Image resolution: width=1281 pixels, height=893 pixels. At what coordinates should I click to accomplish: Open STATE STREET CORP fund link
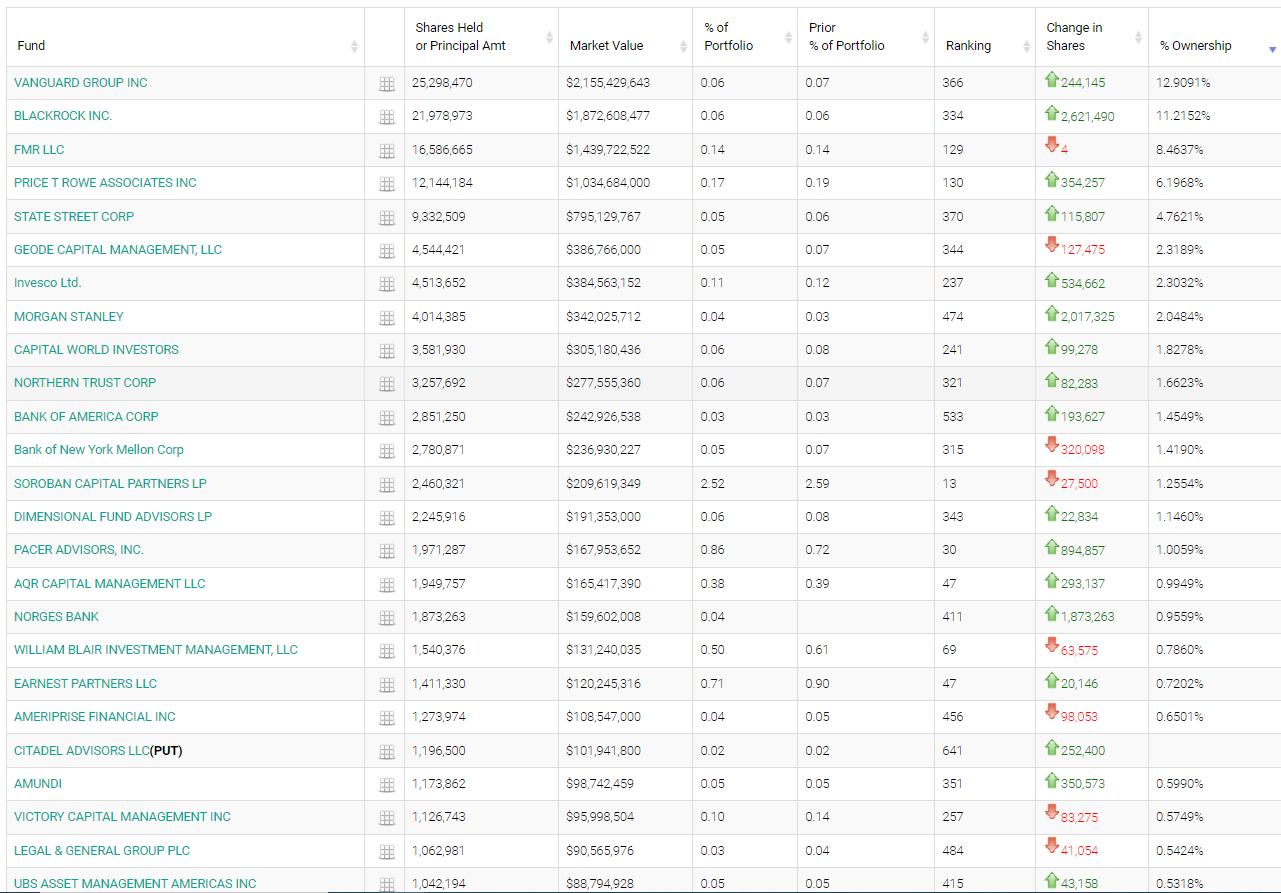[74, 217]
